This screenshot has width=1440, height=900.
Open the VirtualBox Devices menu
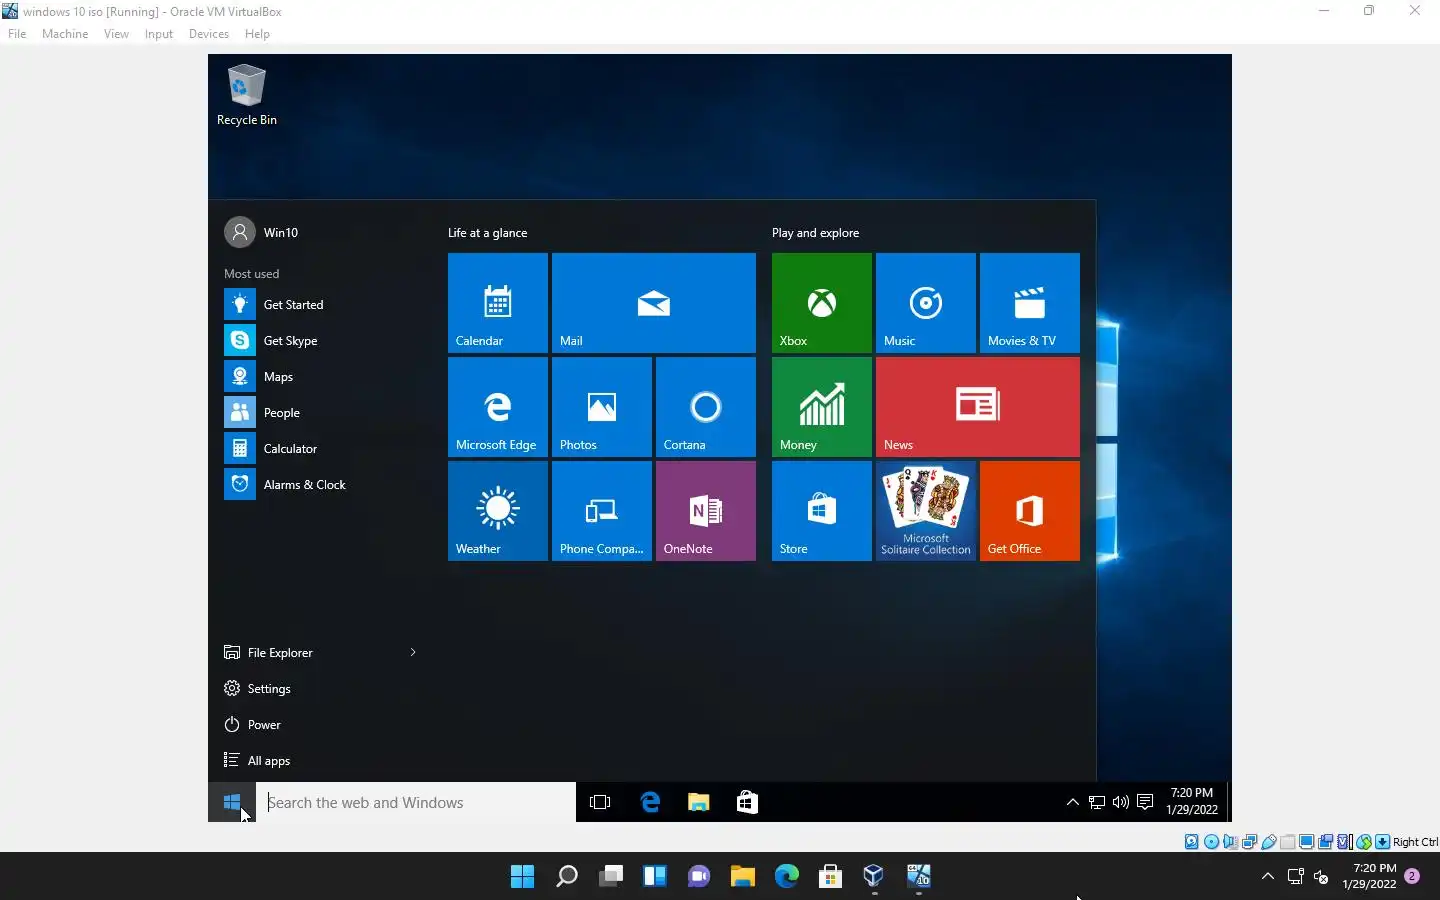(x=209, y=34)
